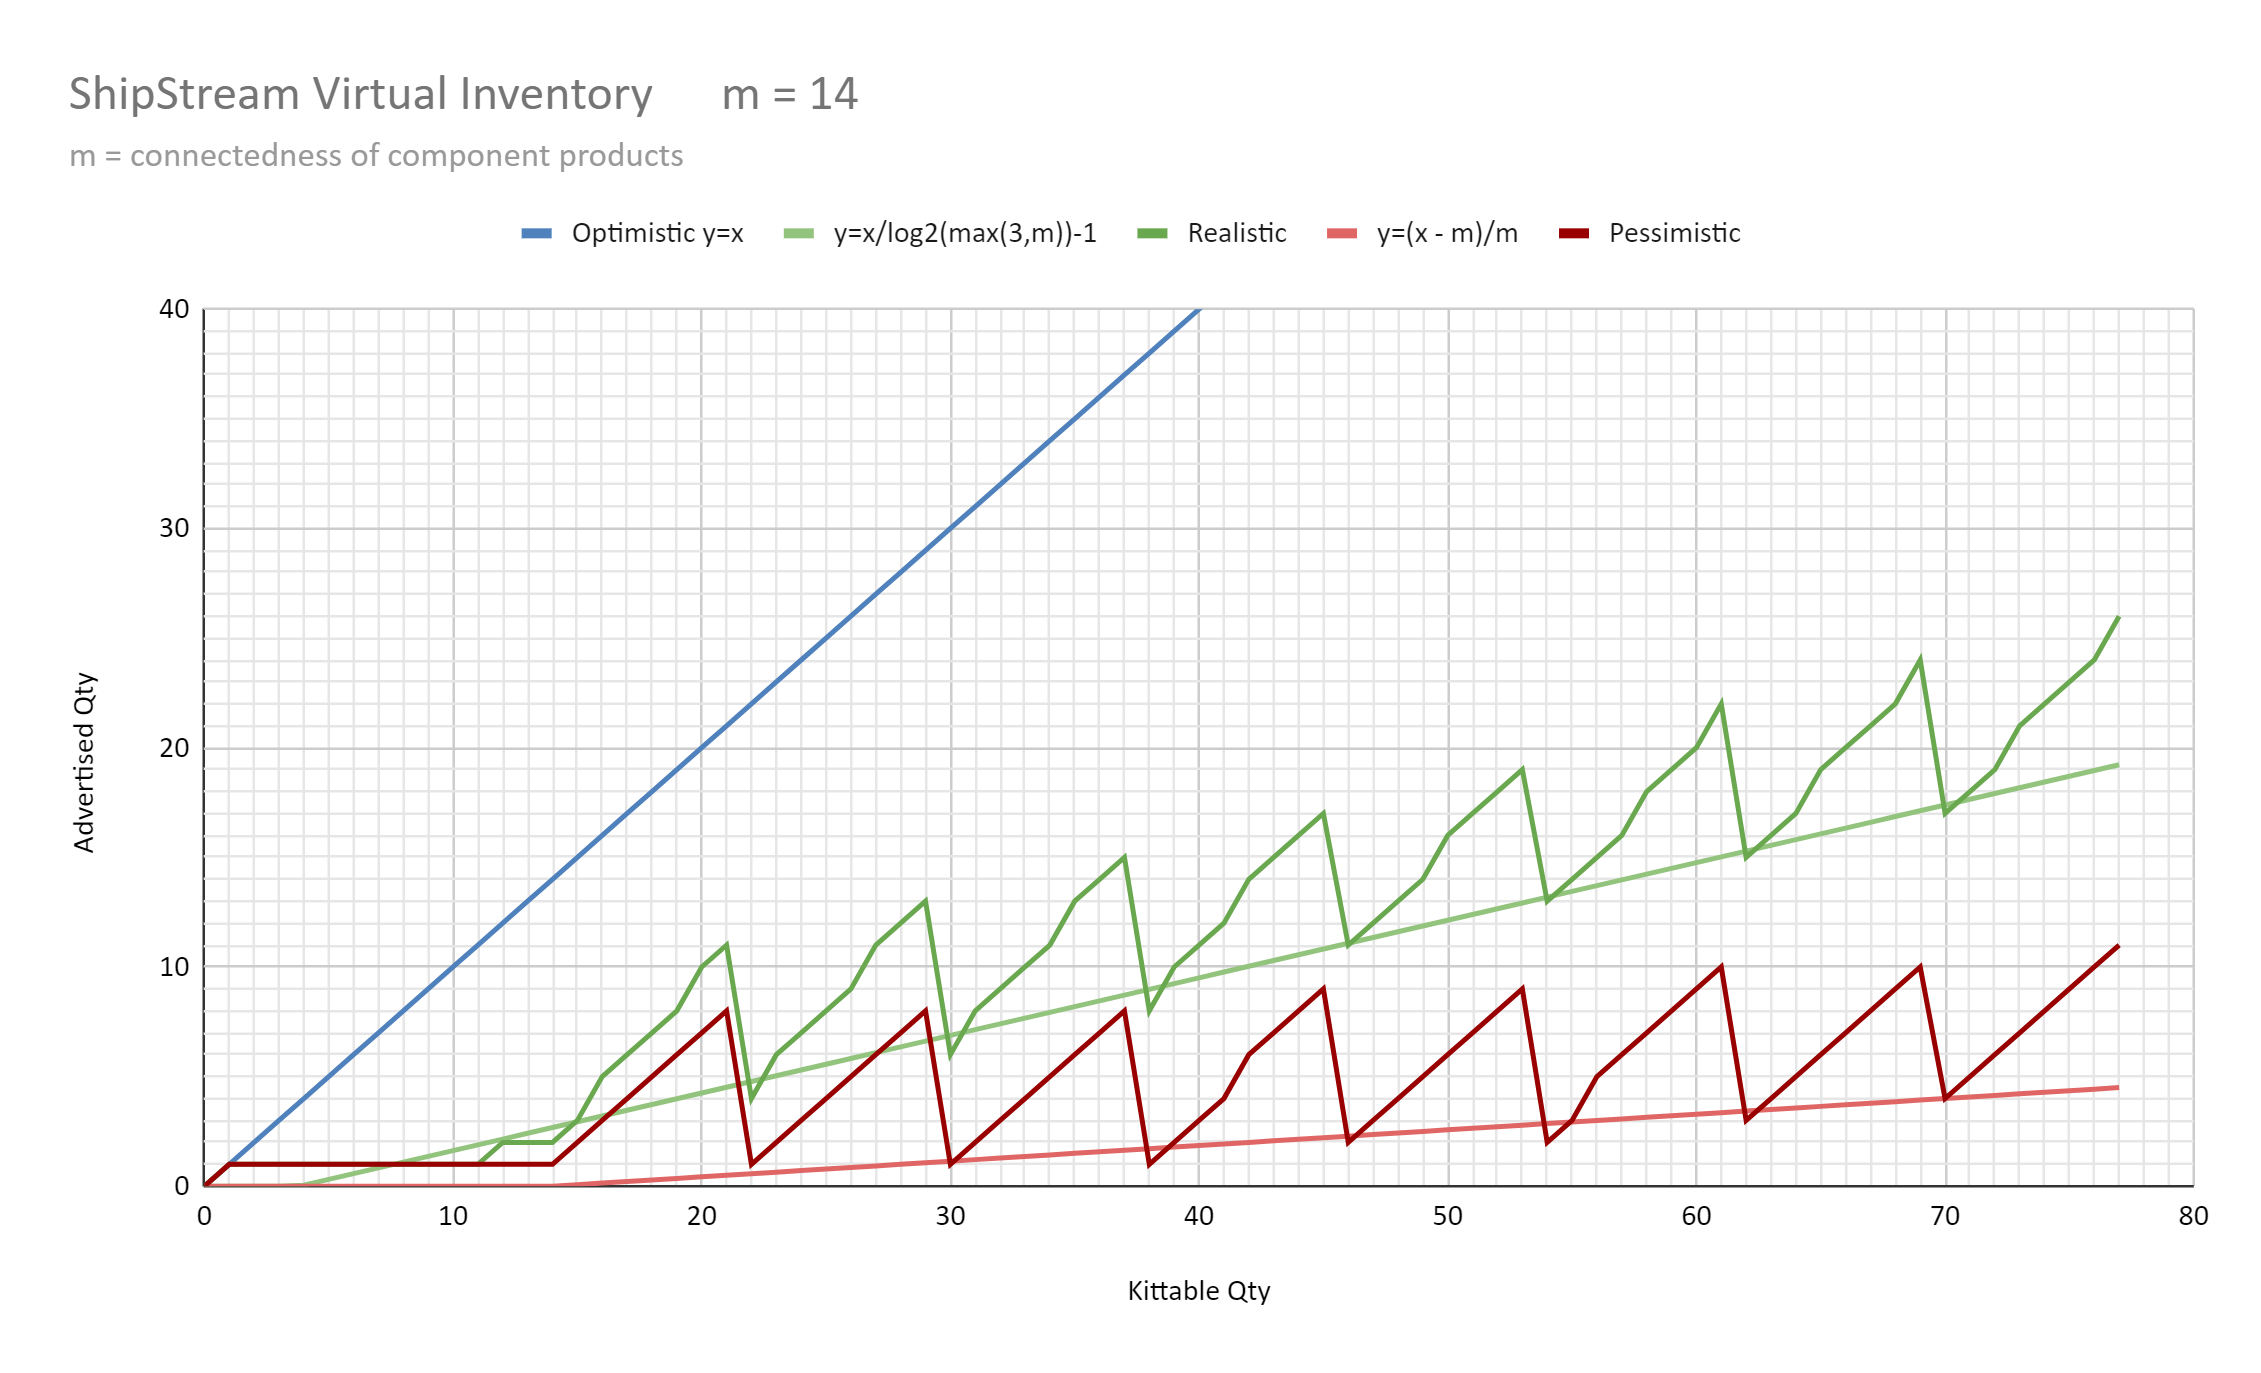
Task: Click the x-axis label 20
Action: tap(701, 1216)
